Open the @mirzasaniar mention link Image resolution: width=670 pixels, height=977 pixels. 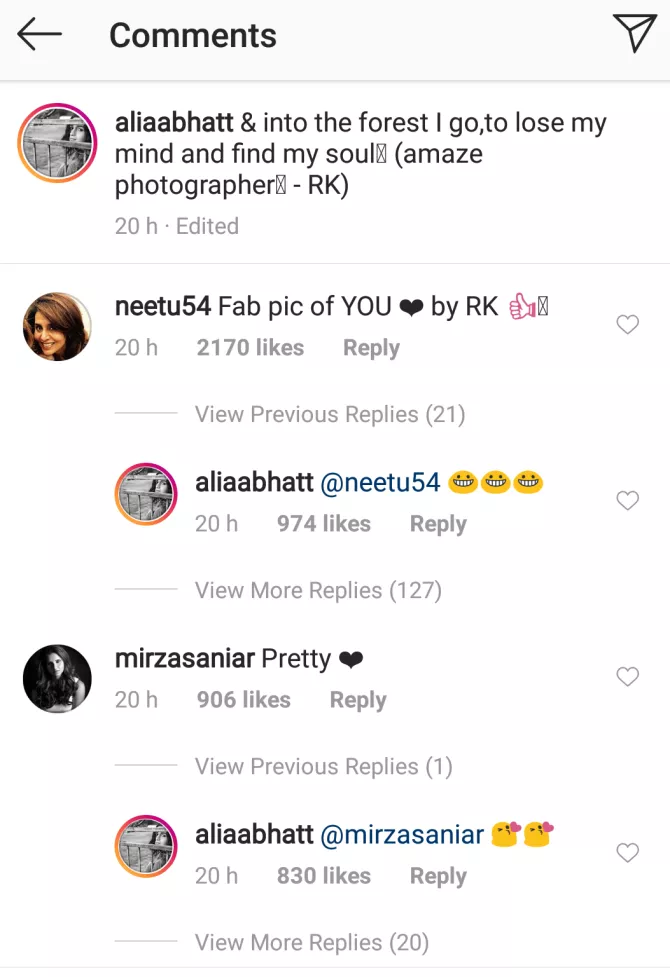click(x=404, y=833)
